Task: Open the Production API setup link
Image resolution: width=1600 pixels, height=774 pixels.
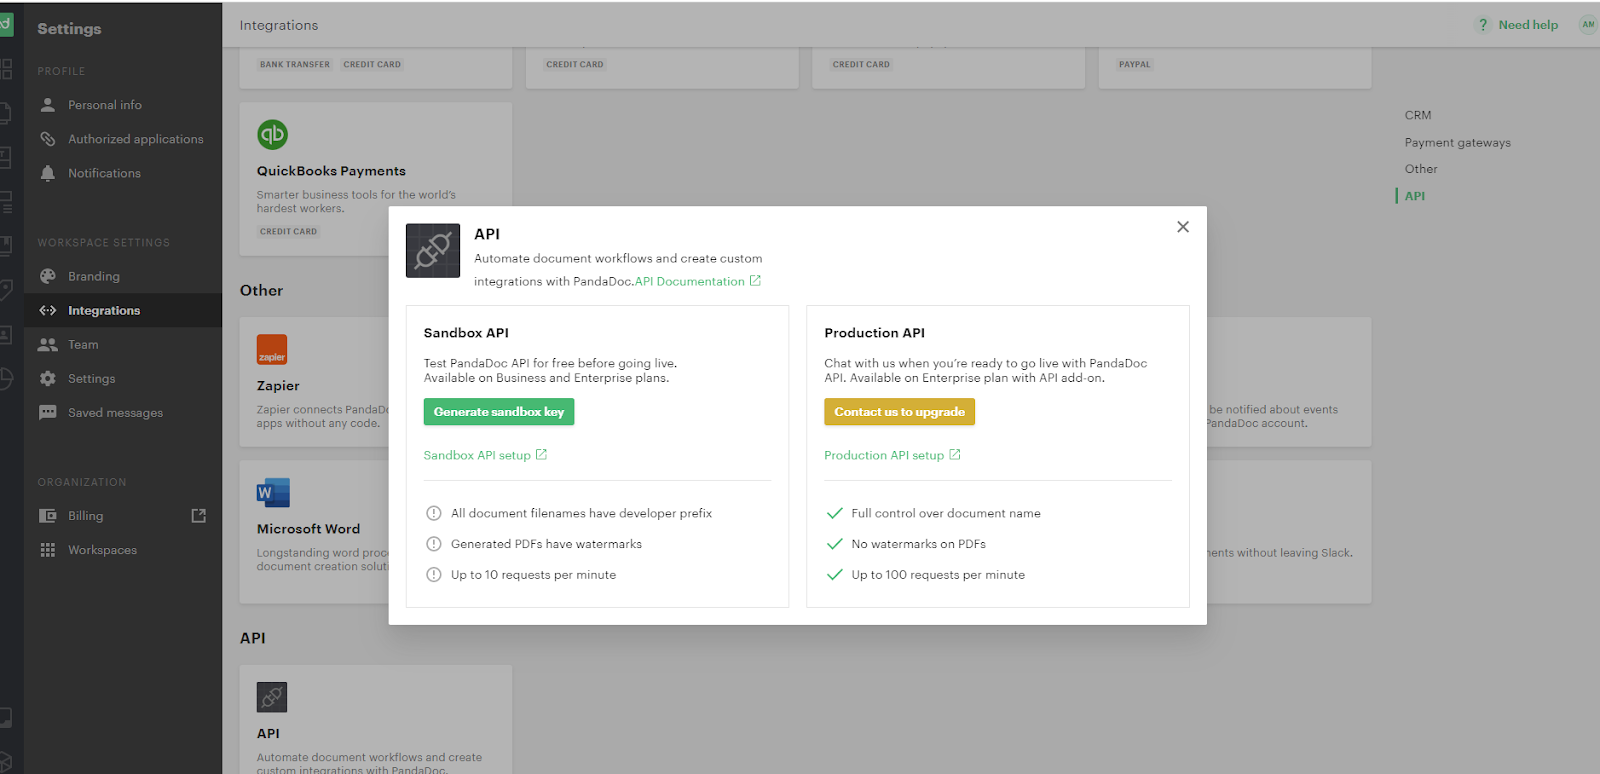Action: point(884,455)
